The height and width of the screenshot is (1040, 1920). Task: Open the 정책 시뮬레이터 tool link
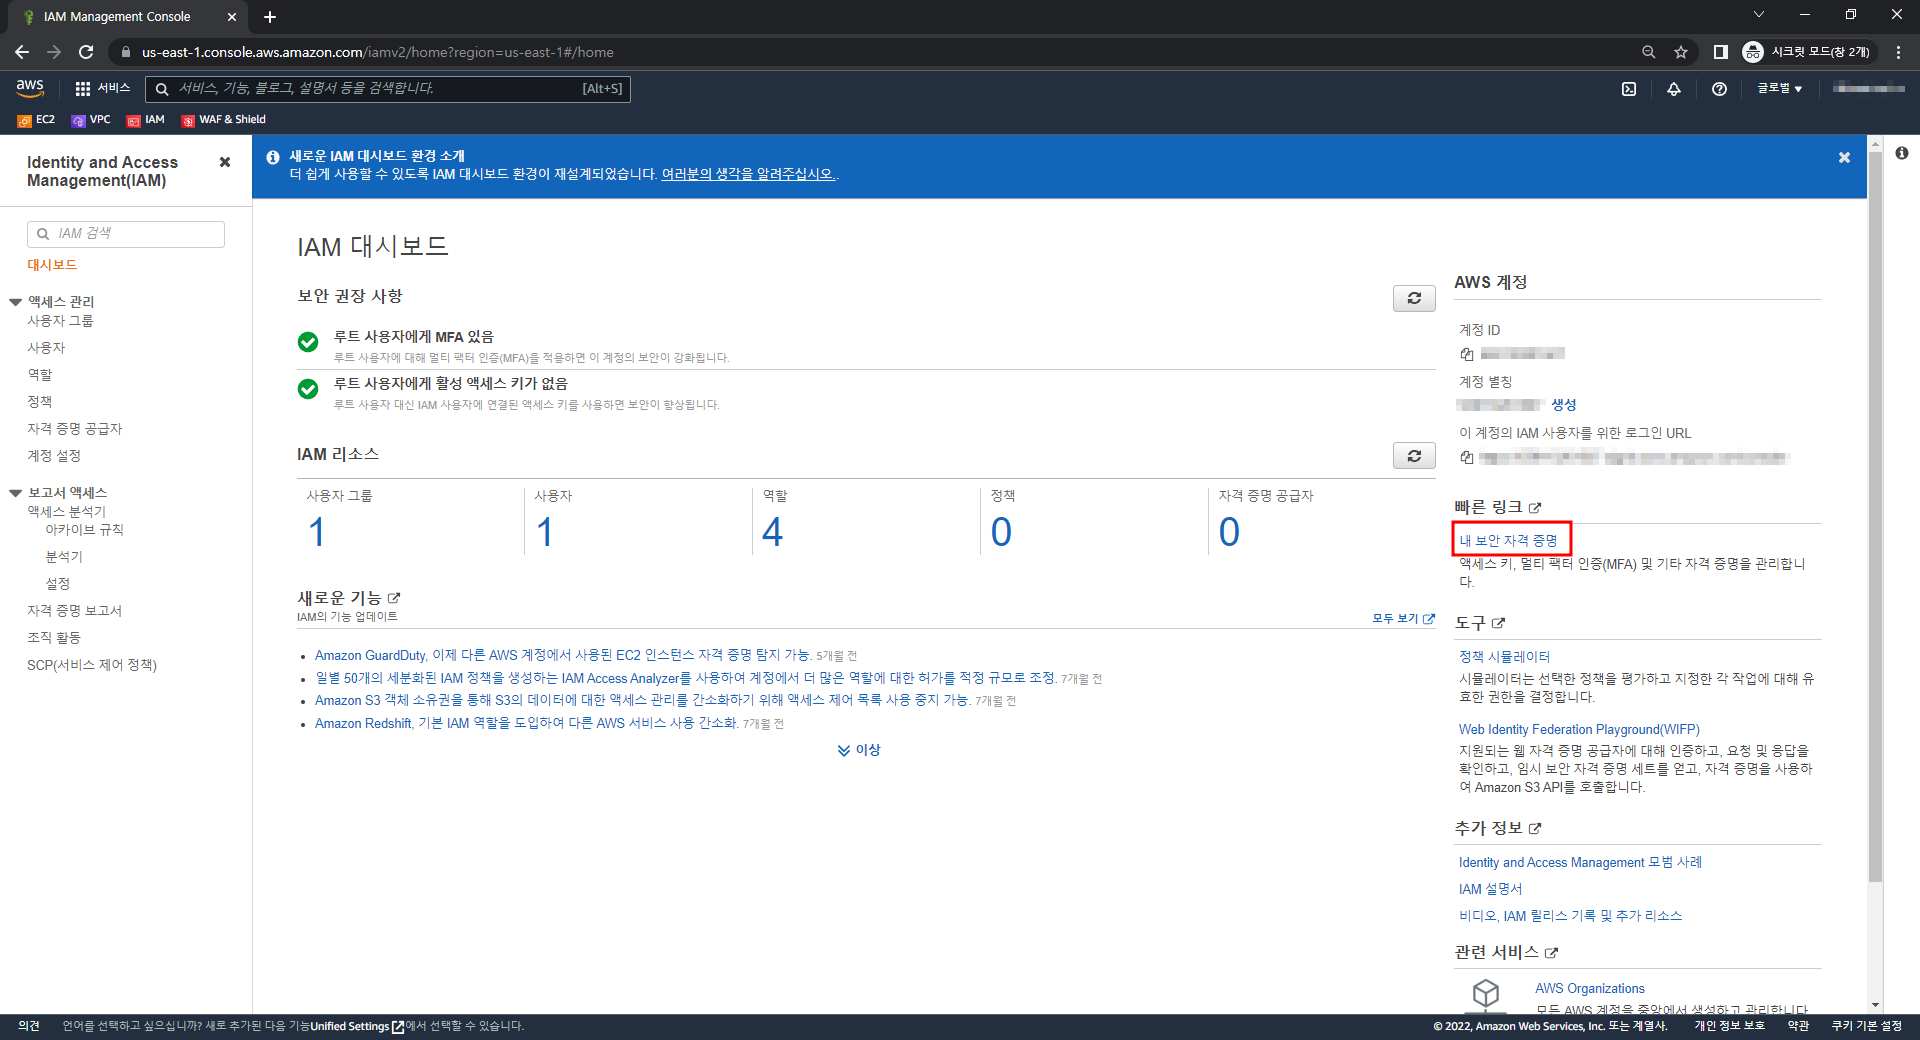click(1504, 657)
